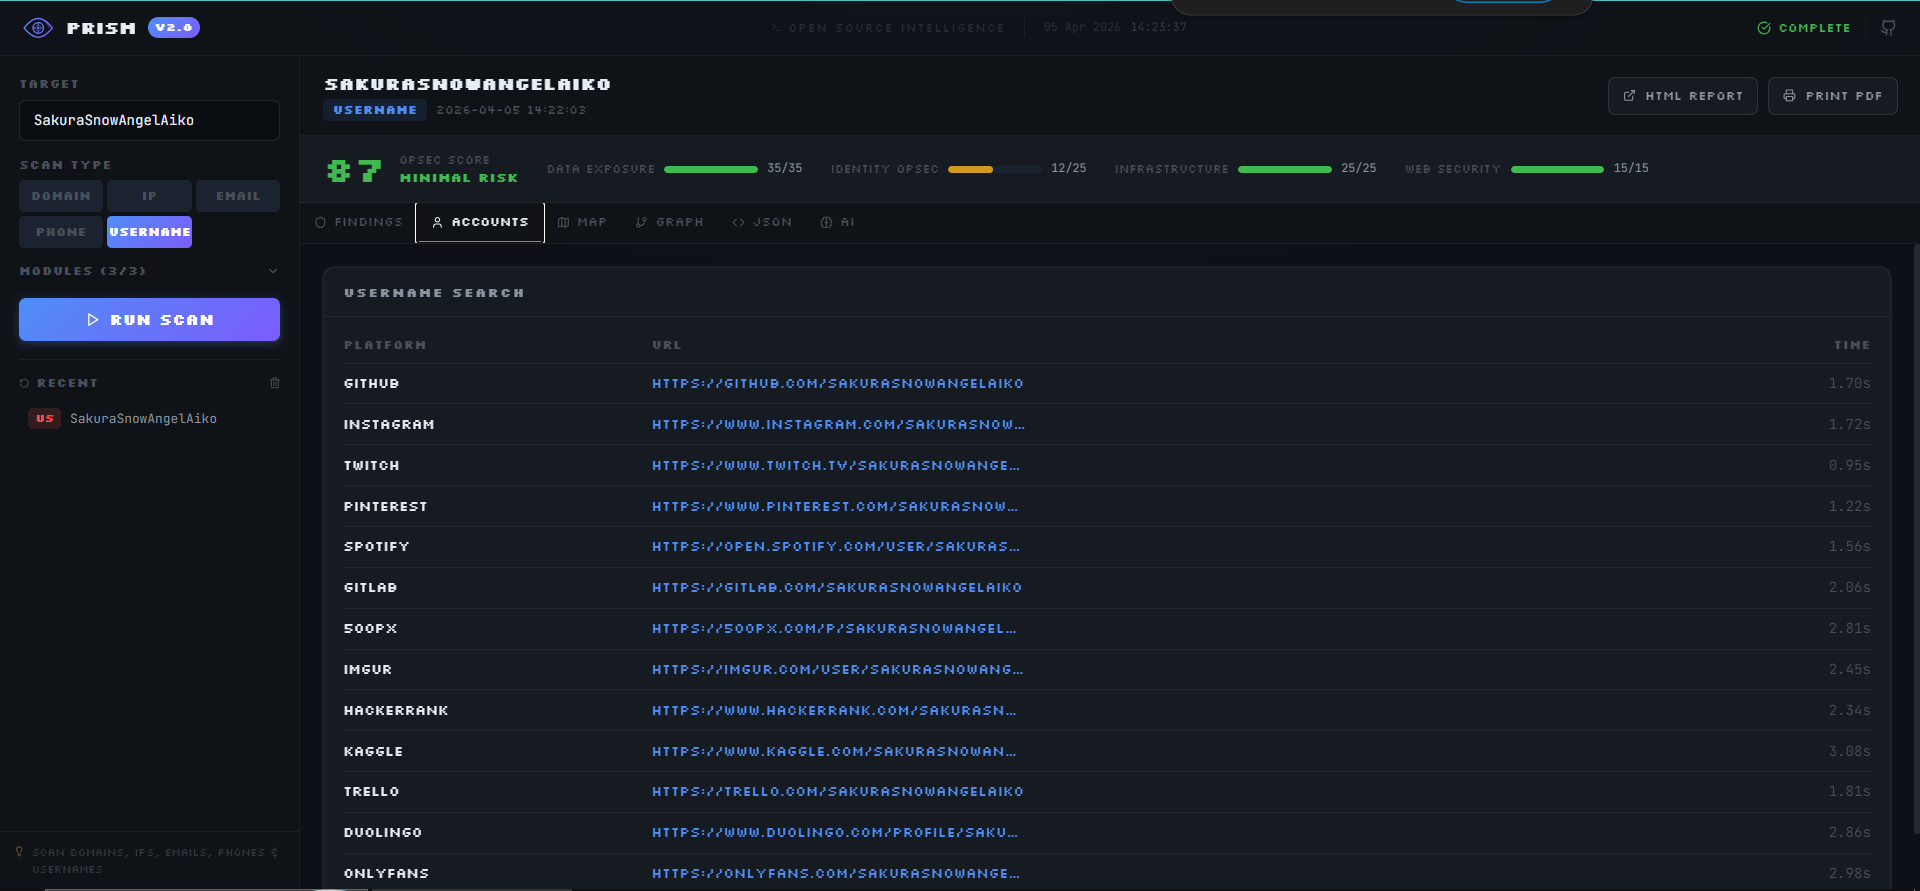Click the Infrastructure progress bar

click(1284, 169)
